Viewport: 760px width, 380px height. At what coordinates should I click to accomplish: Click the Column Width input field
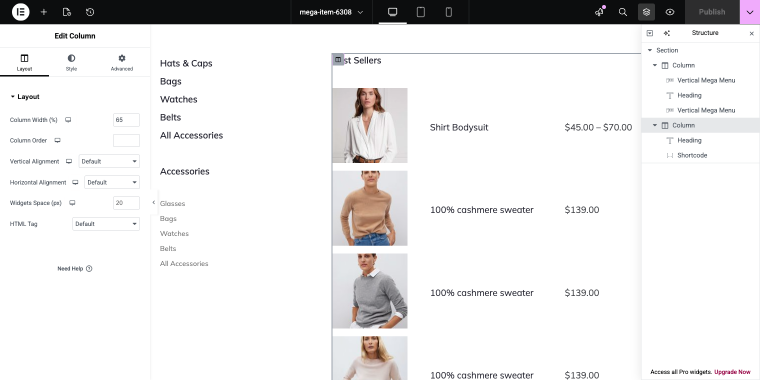point(126,120)
